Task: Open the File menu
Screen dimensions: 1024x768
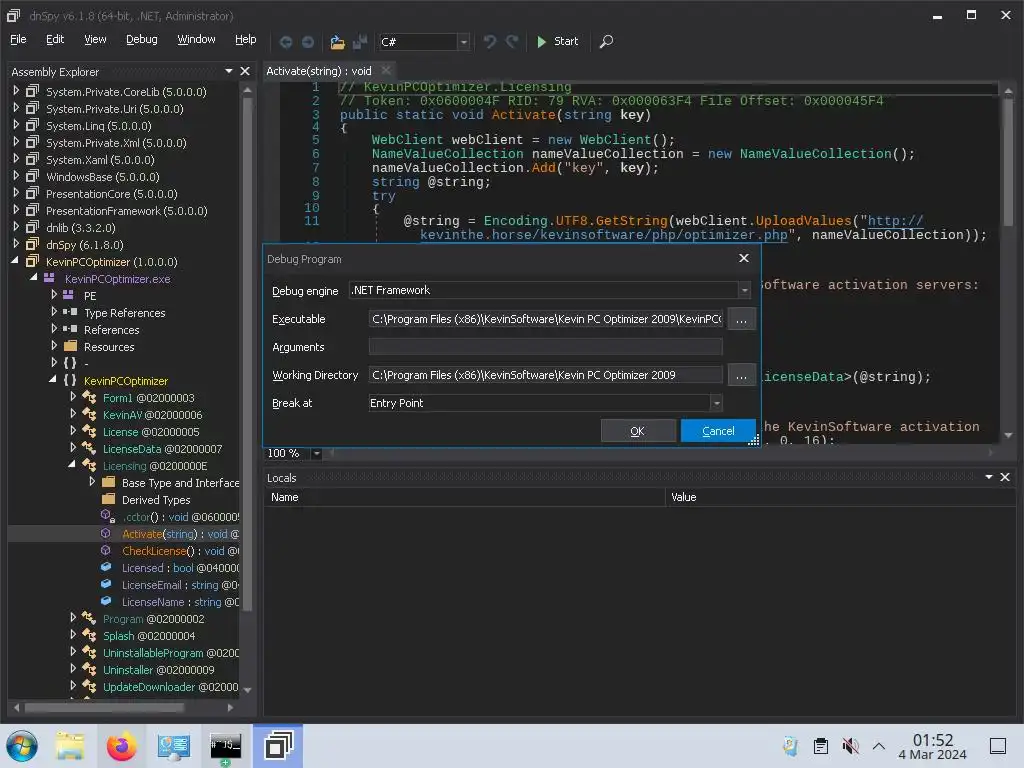Action: click(x=18, y=40)
